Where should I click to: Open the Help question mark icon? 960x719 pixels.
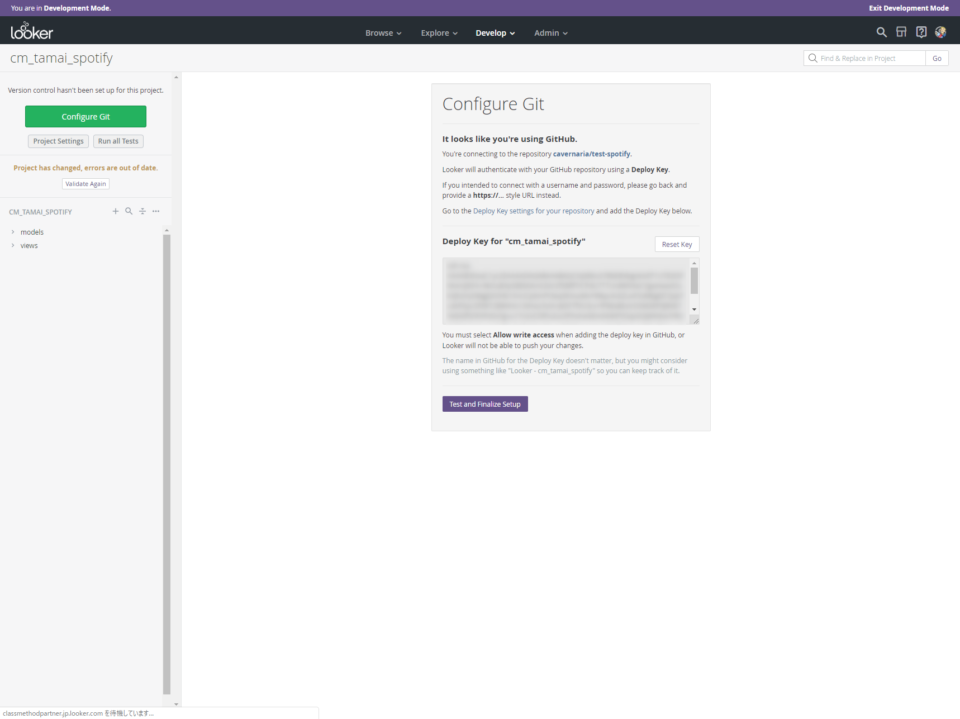pyautogui.click(x=921, y=32)
